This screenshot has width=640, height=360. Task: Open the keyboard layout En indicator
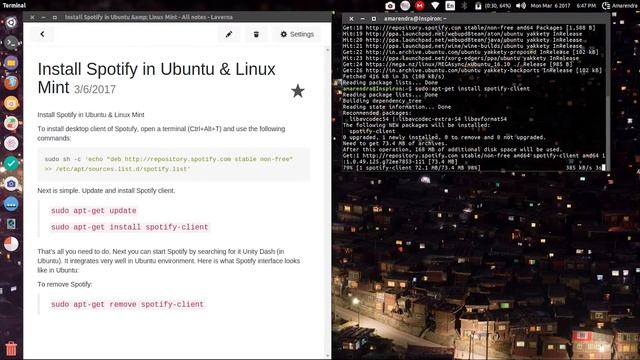tap(450, 6)
